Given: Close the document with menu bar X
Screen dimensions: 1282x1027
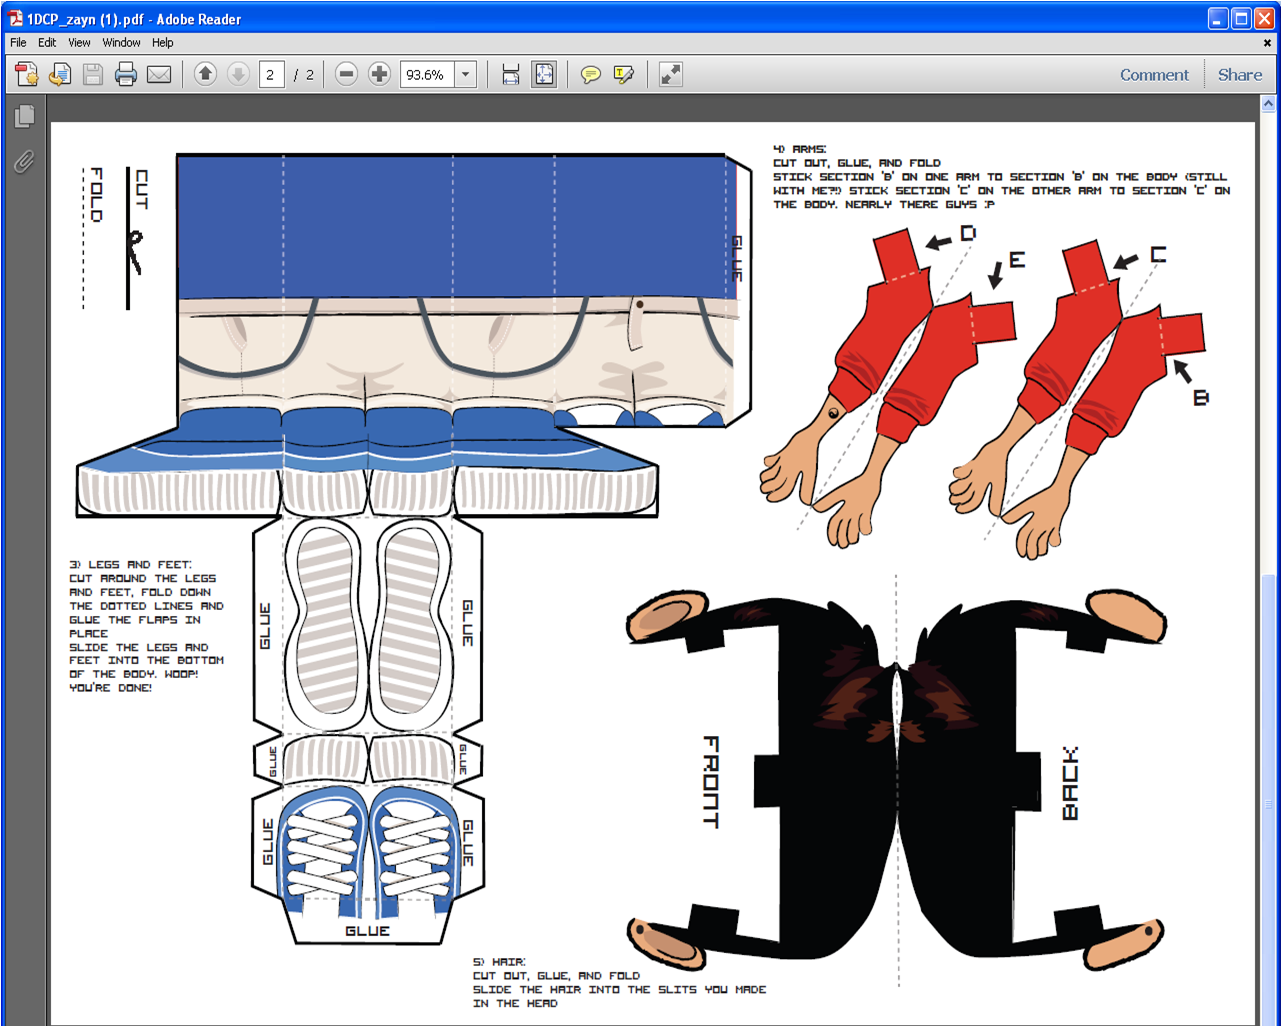Looking at the screenshot, I should click(1268, 43).
